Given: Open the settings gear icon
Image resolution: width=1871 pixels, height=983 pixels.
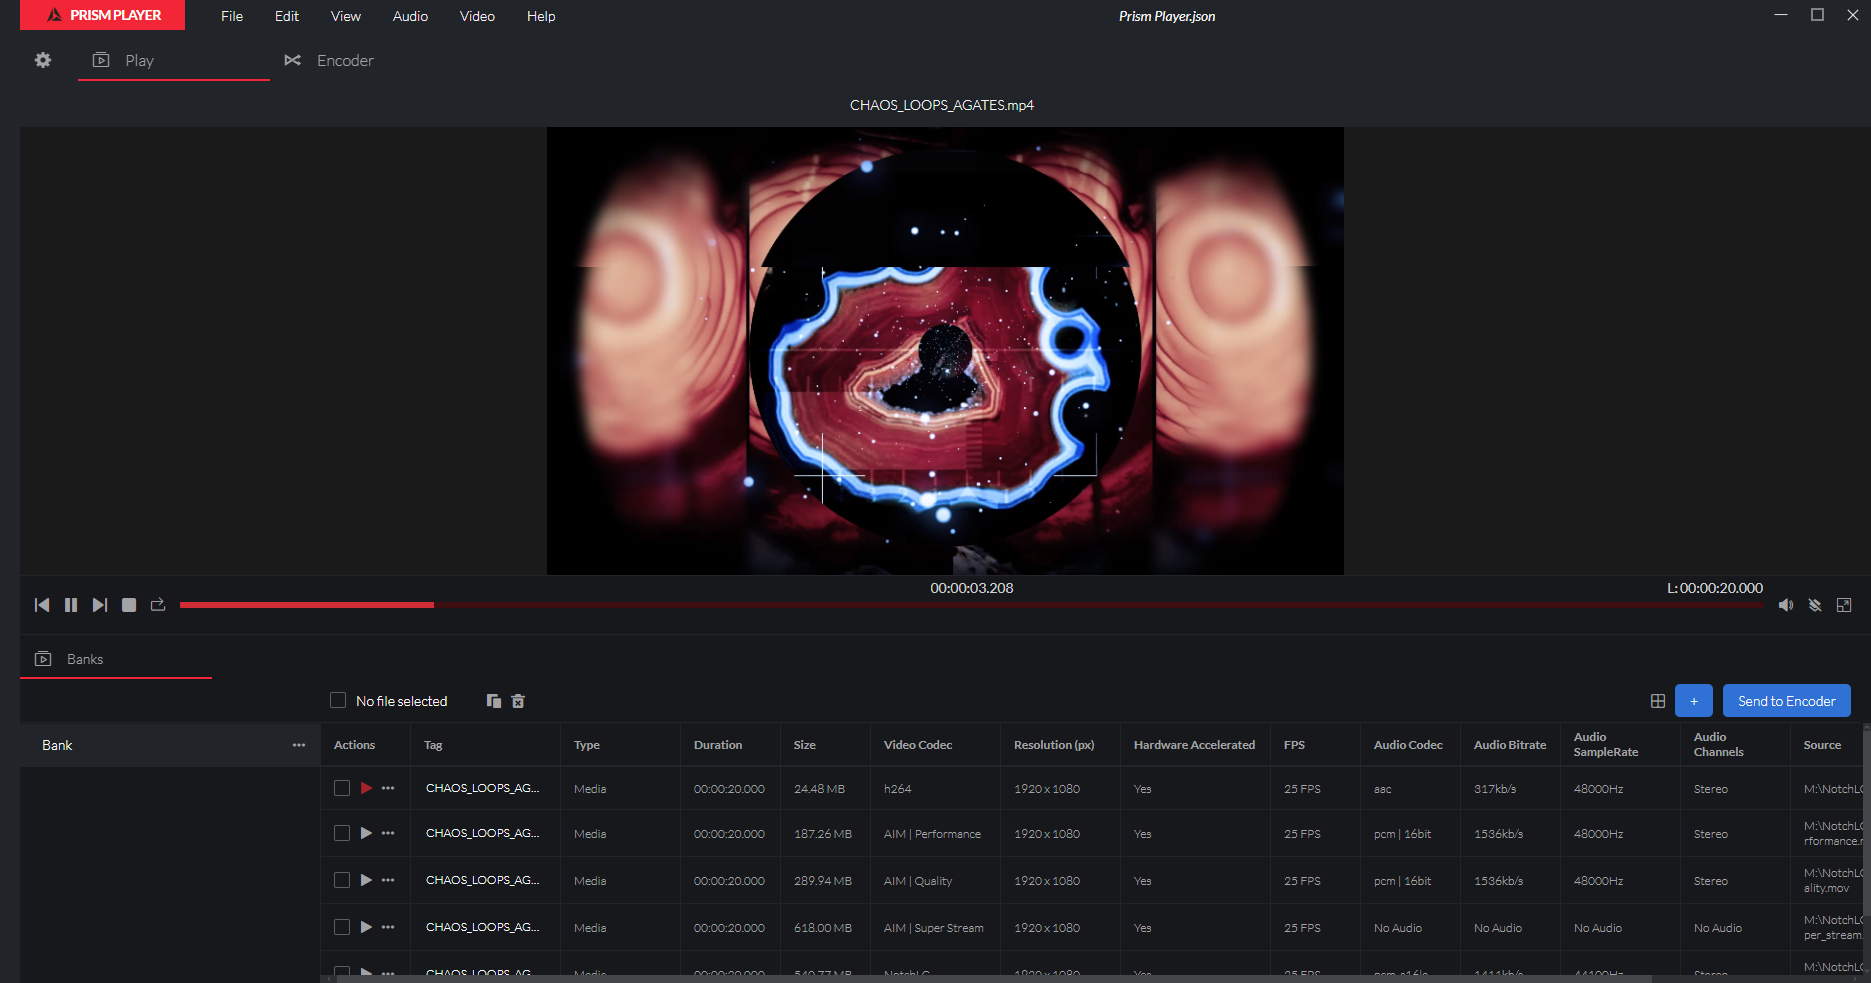Looking at the screenshot, I should pos(43,60).
